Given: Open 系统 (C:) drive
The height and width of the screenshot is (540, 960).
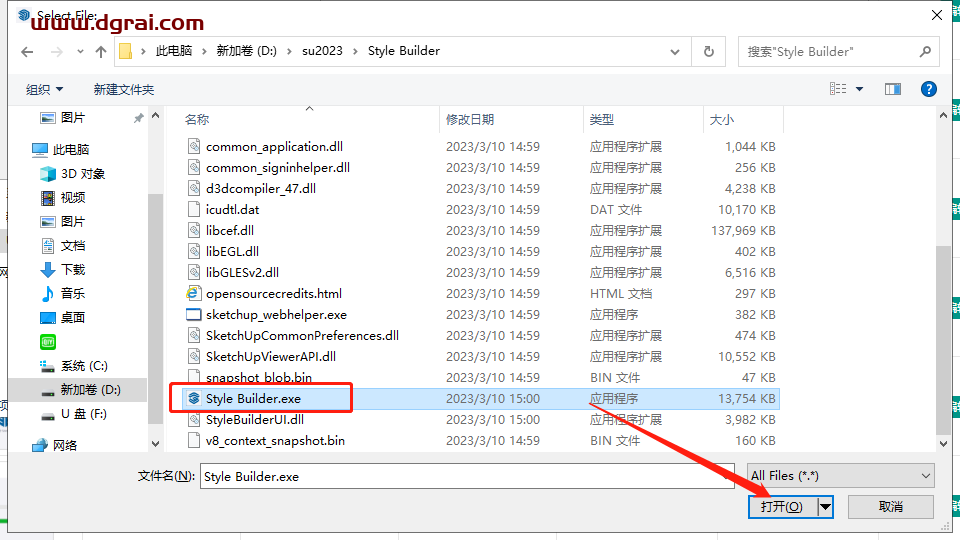Looking at the screenshot, I should tap(84, 366).
